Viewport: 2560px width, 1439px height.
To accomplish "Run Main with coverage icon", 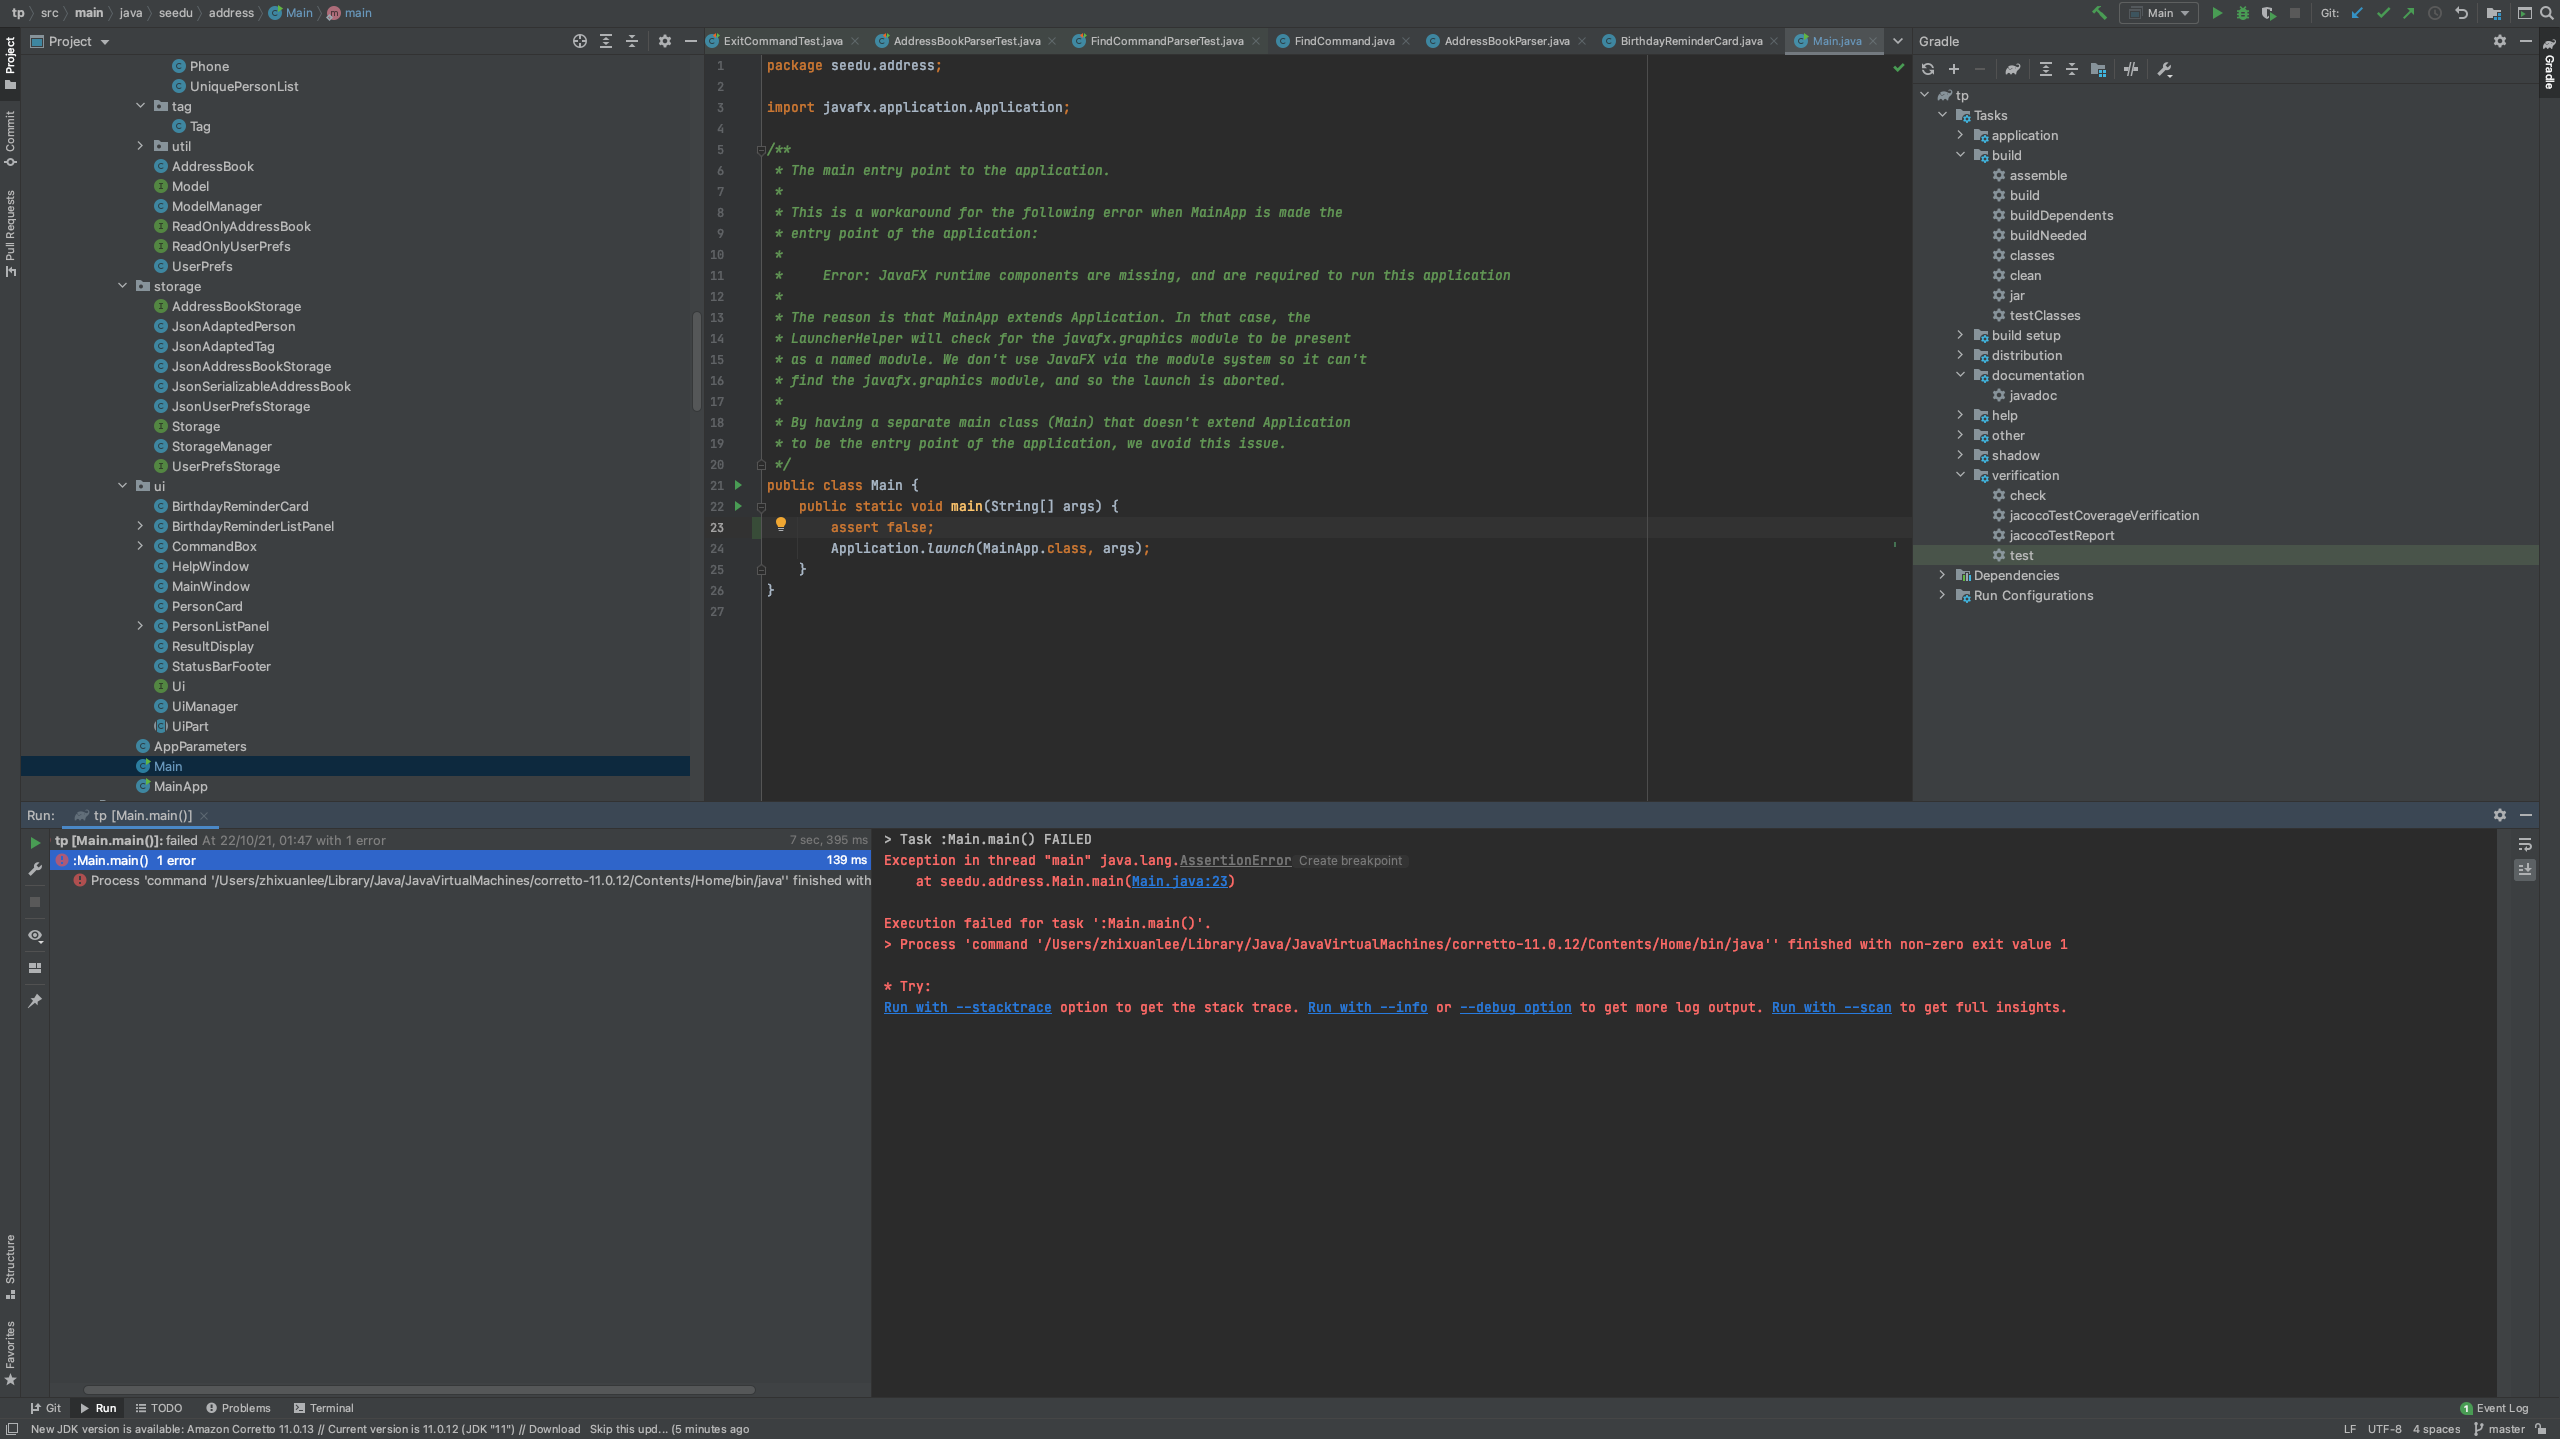I will pos(2268,13).
